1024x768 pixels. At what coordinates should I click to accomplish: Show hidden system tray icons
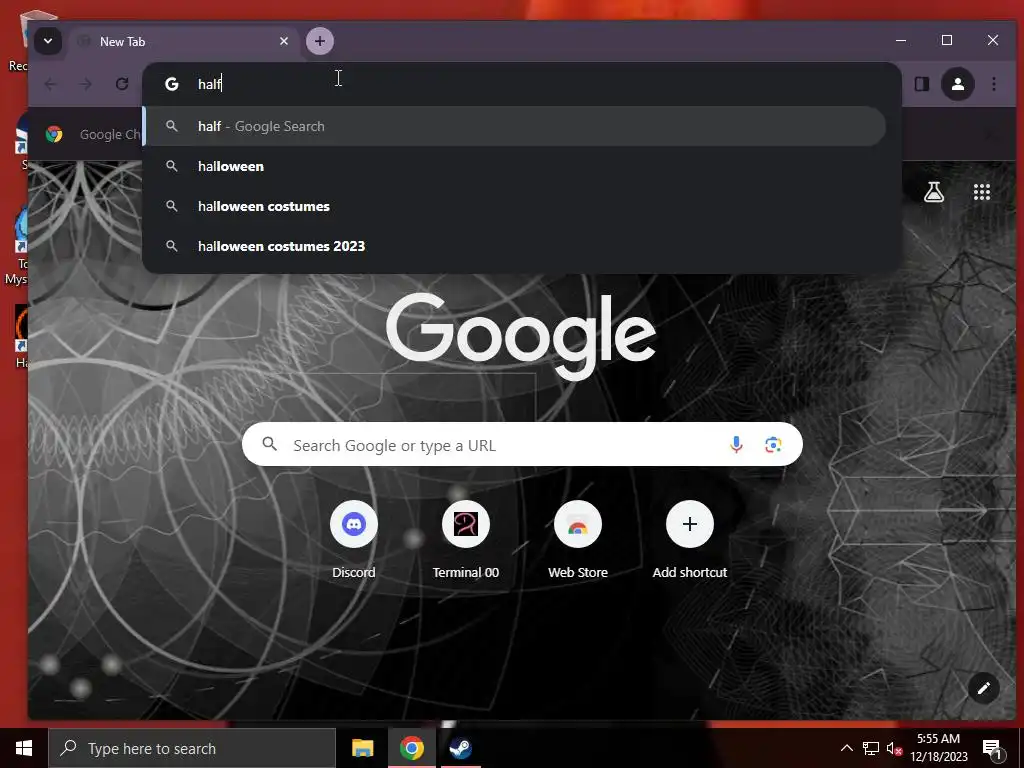(846, 748)
